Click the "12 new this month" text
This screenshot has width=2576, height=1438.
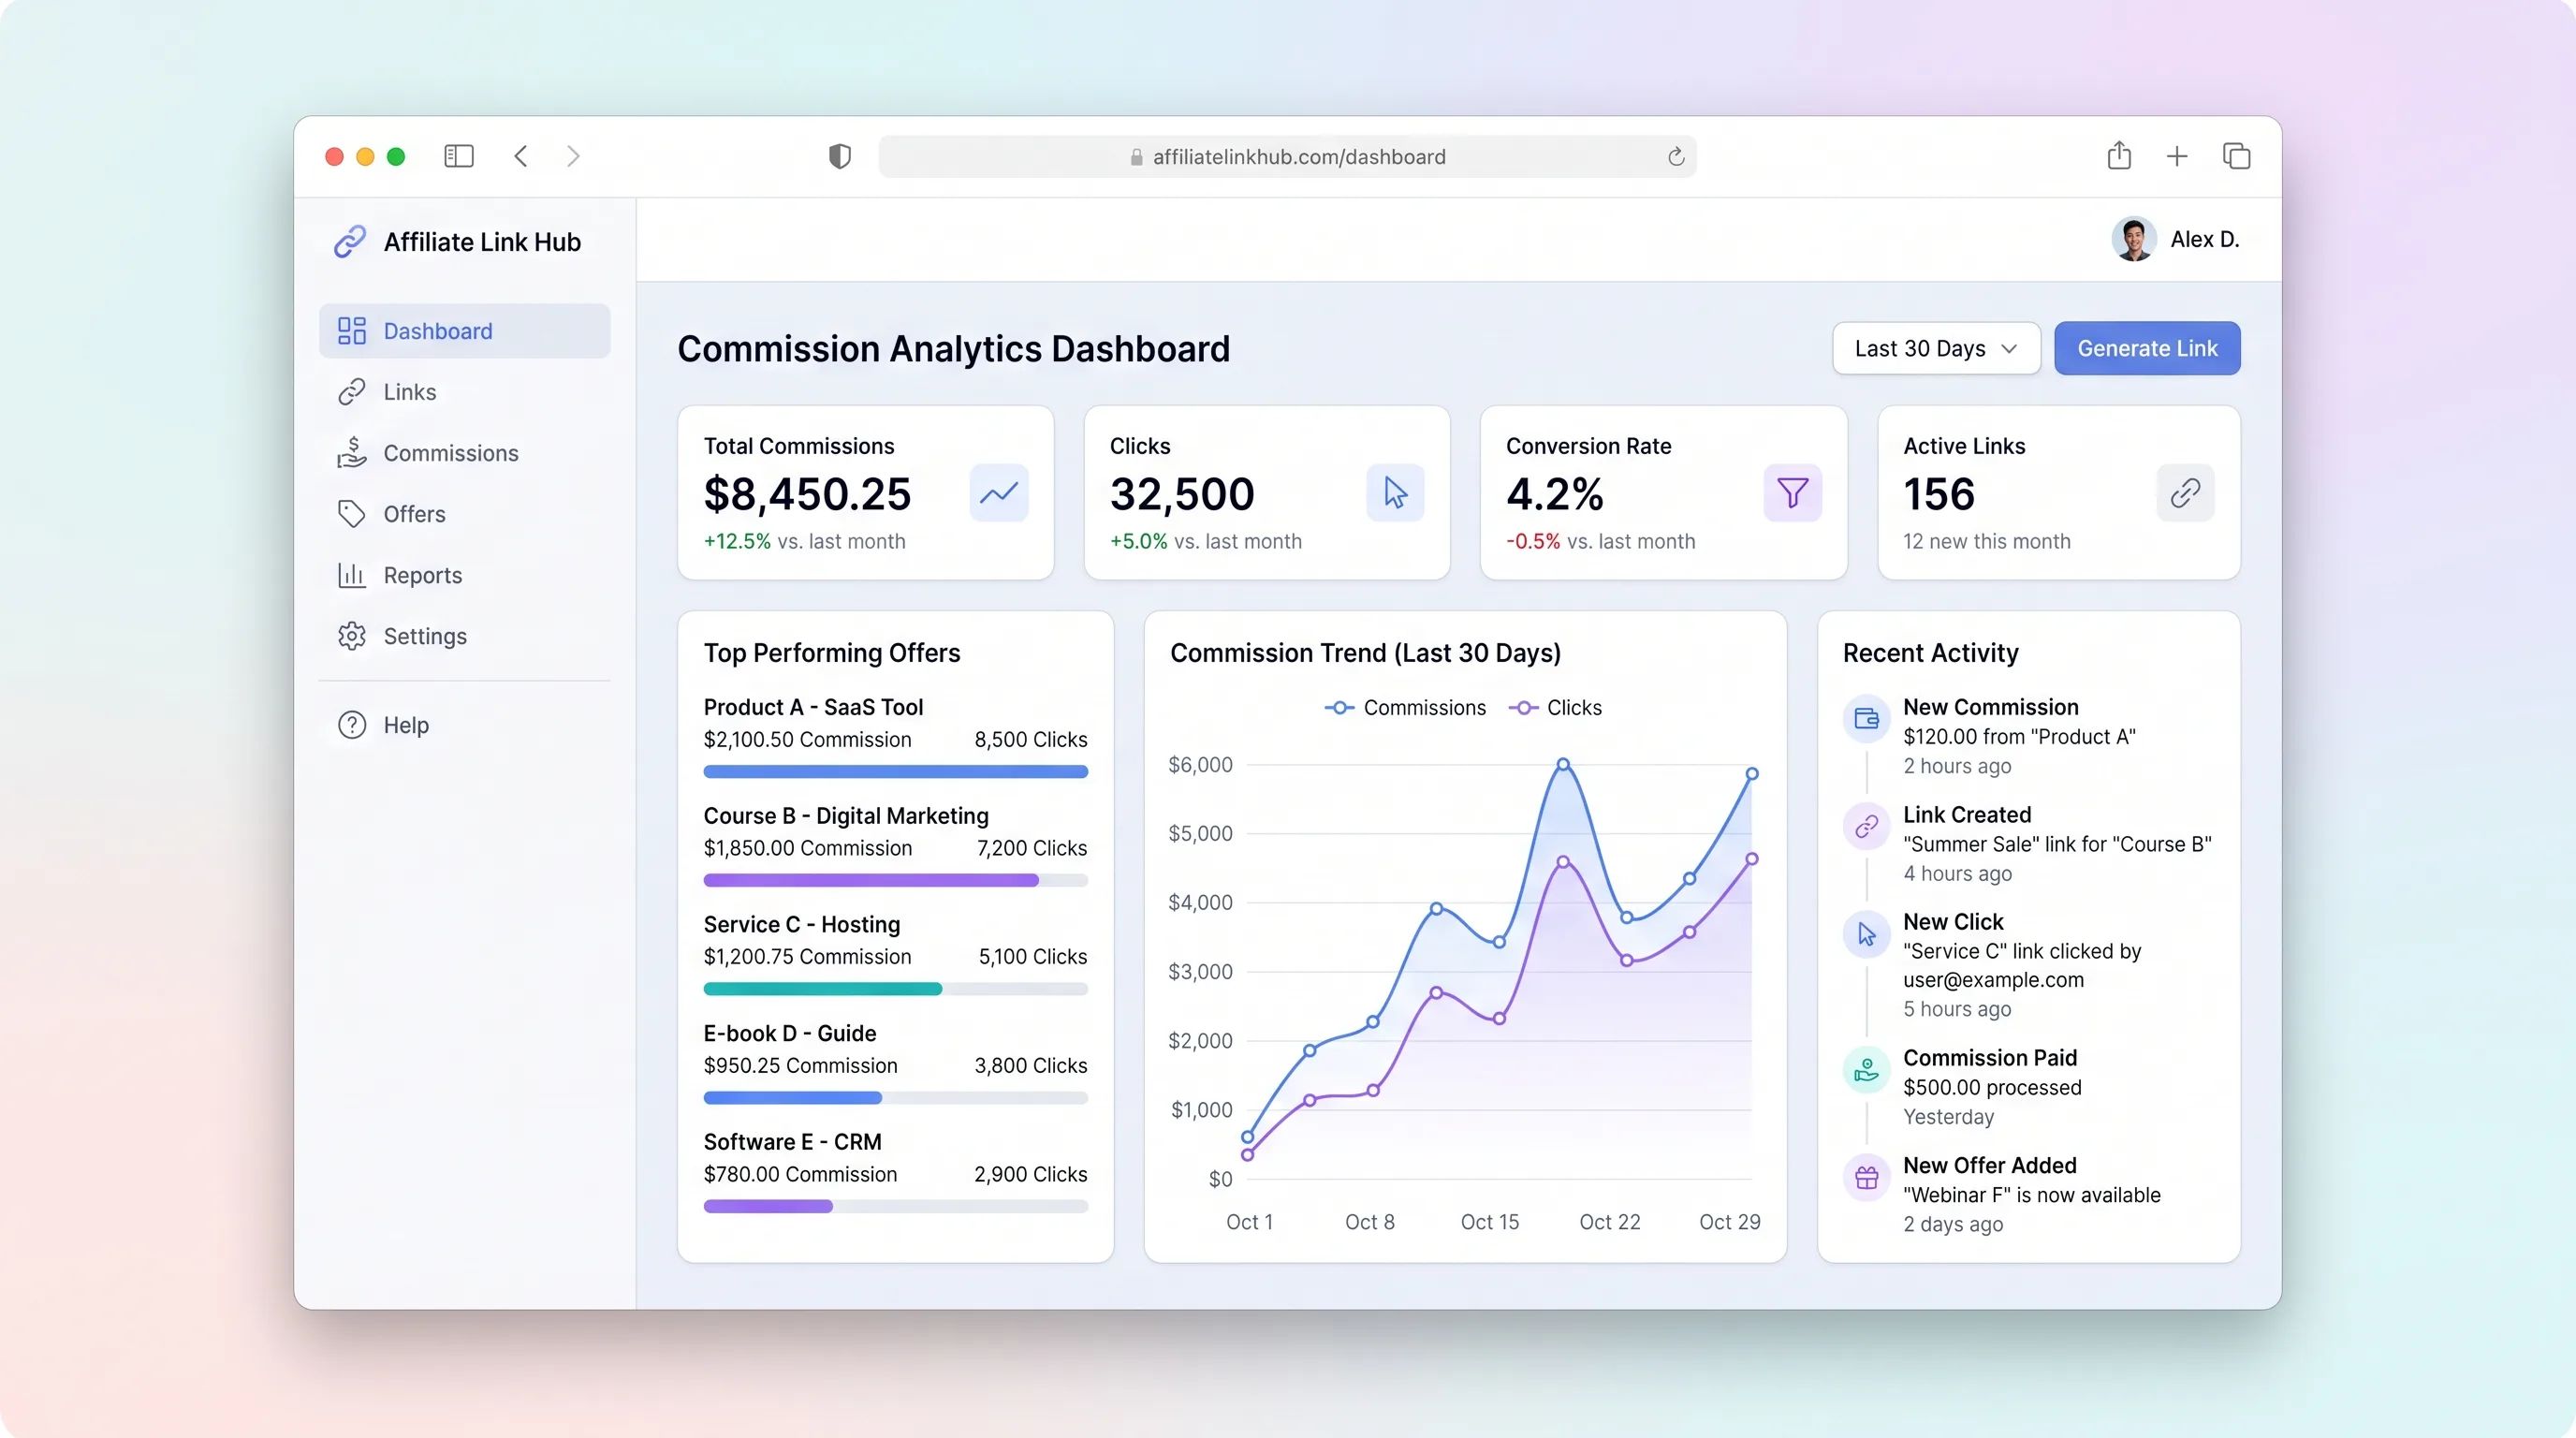(1987, 541)
